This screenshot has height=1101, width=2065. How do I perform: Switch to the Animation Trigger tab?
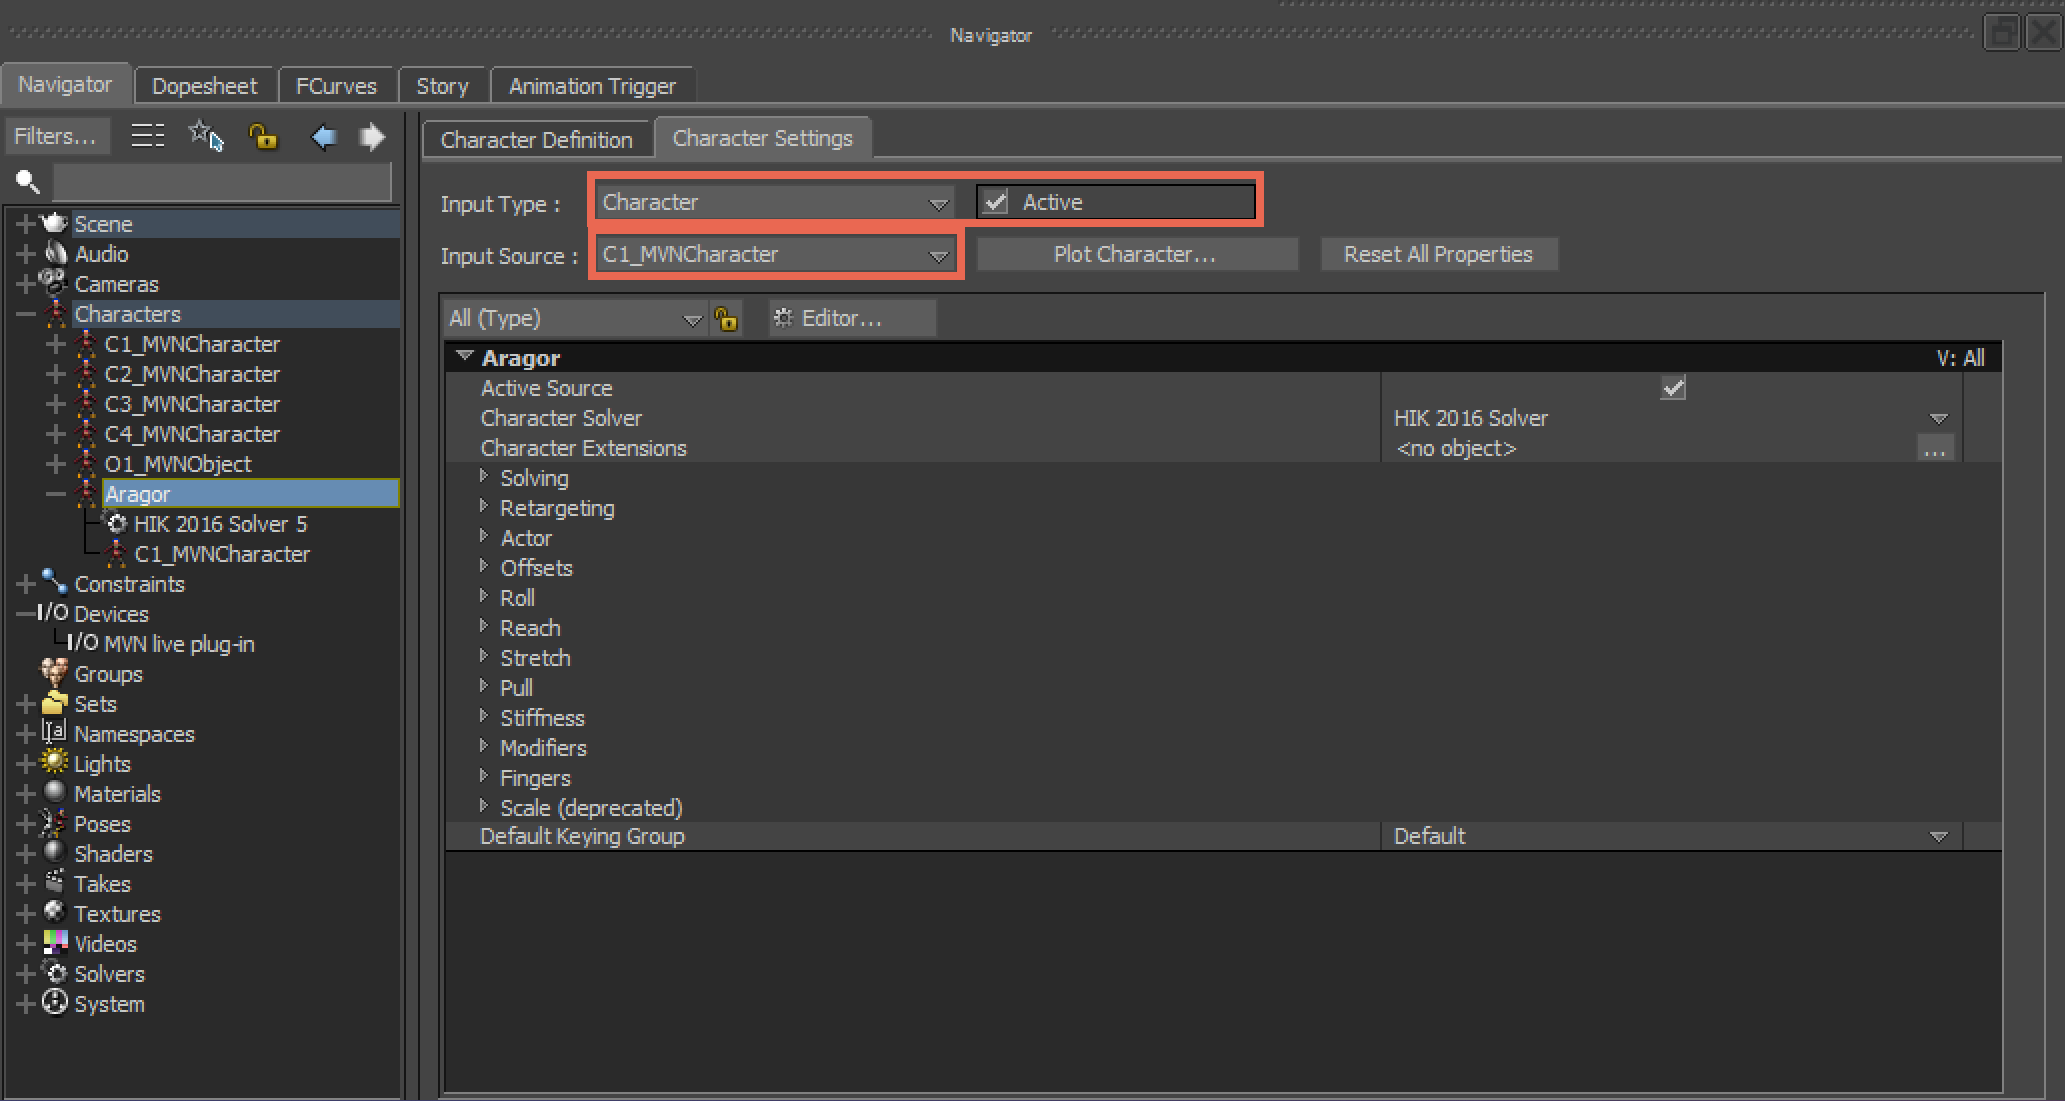point(592,86)
